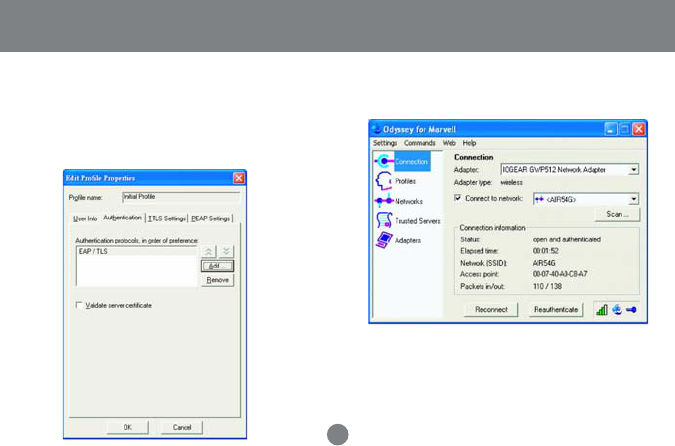Screen dimensions: 675x446
Task: Open the Web menu
Action: click(449, 143)
